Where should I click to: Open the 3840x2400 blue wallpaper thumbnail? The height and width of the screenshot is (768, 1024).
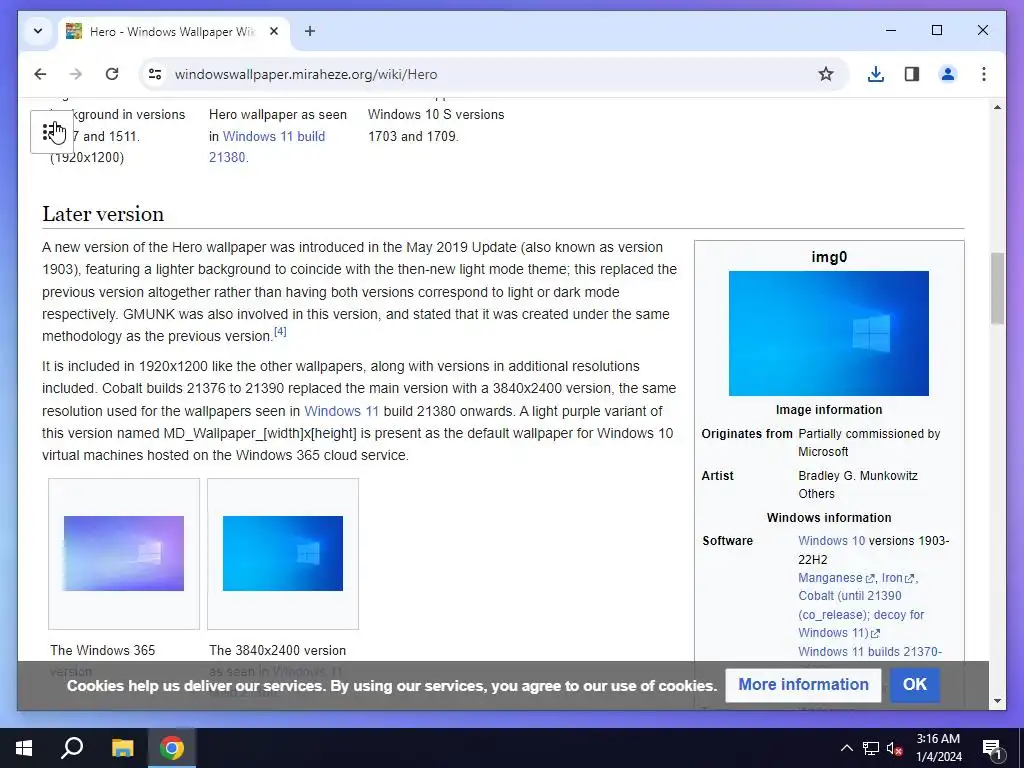click(x=283, y=554)
